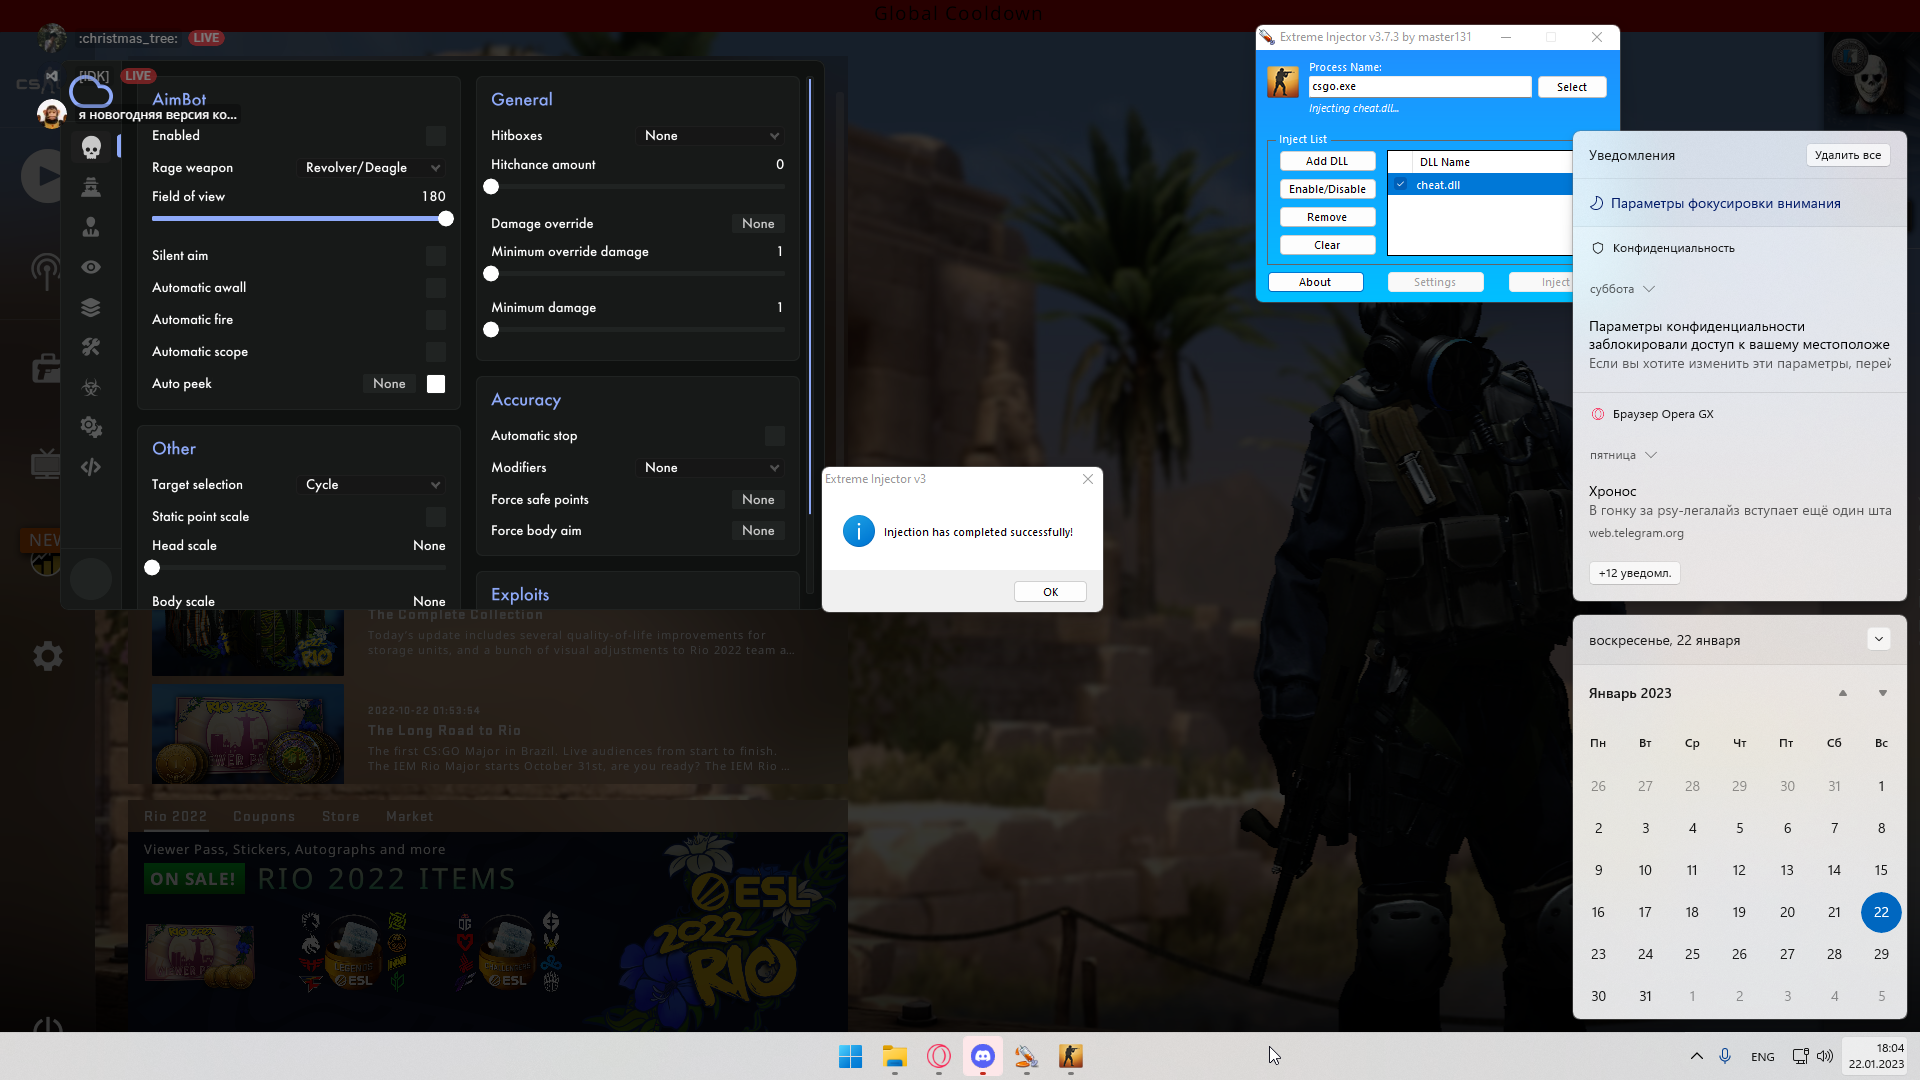Open Modifiers dropdown
The width and height of the screenshot is (1920, 1080).
click(711, 468)
